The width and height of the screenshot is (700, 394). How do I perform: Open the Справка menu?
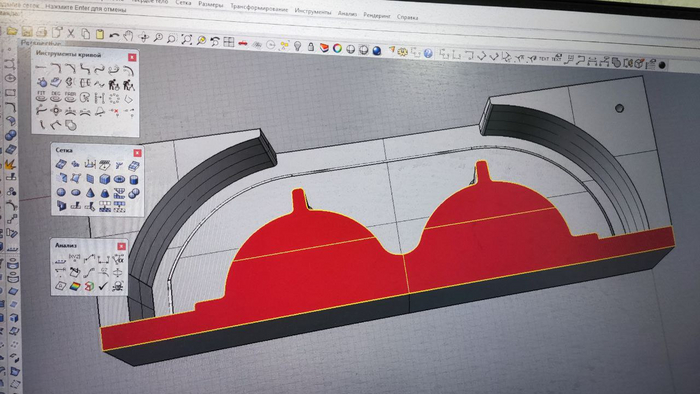coord(407,17)
